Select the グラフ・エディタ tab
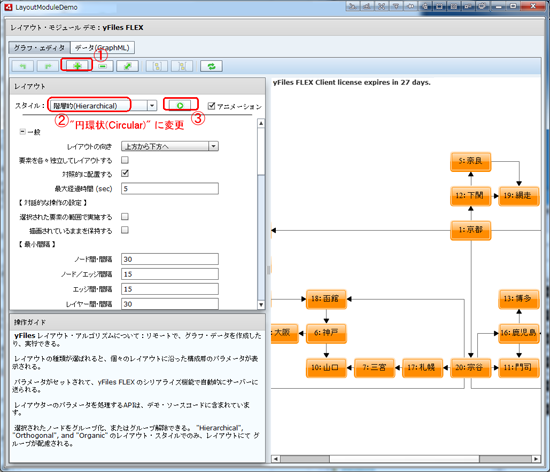The width and height of the screenshot is (550, 472). 39,48
